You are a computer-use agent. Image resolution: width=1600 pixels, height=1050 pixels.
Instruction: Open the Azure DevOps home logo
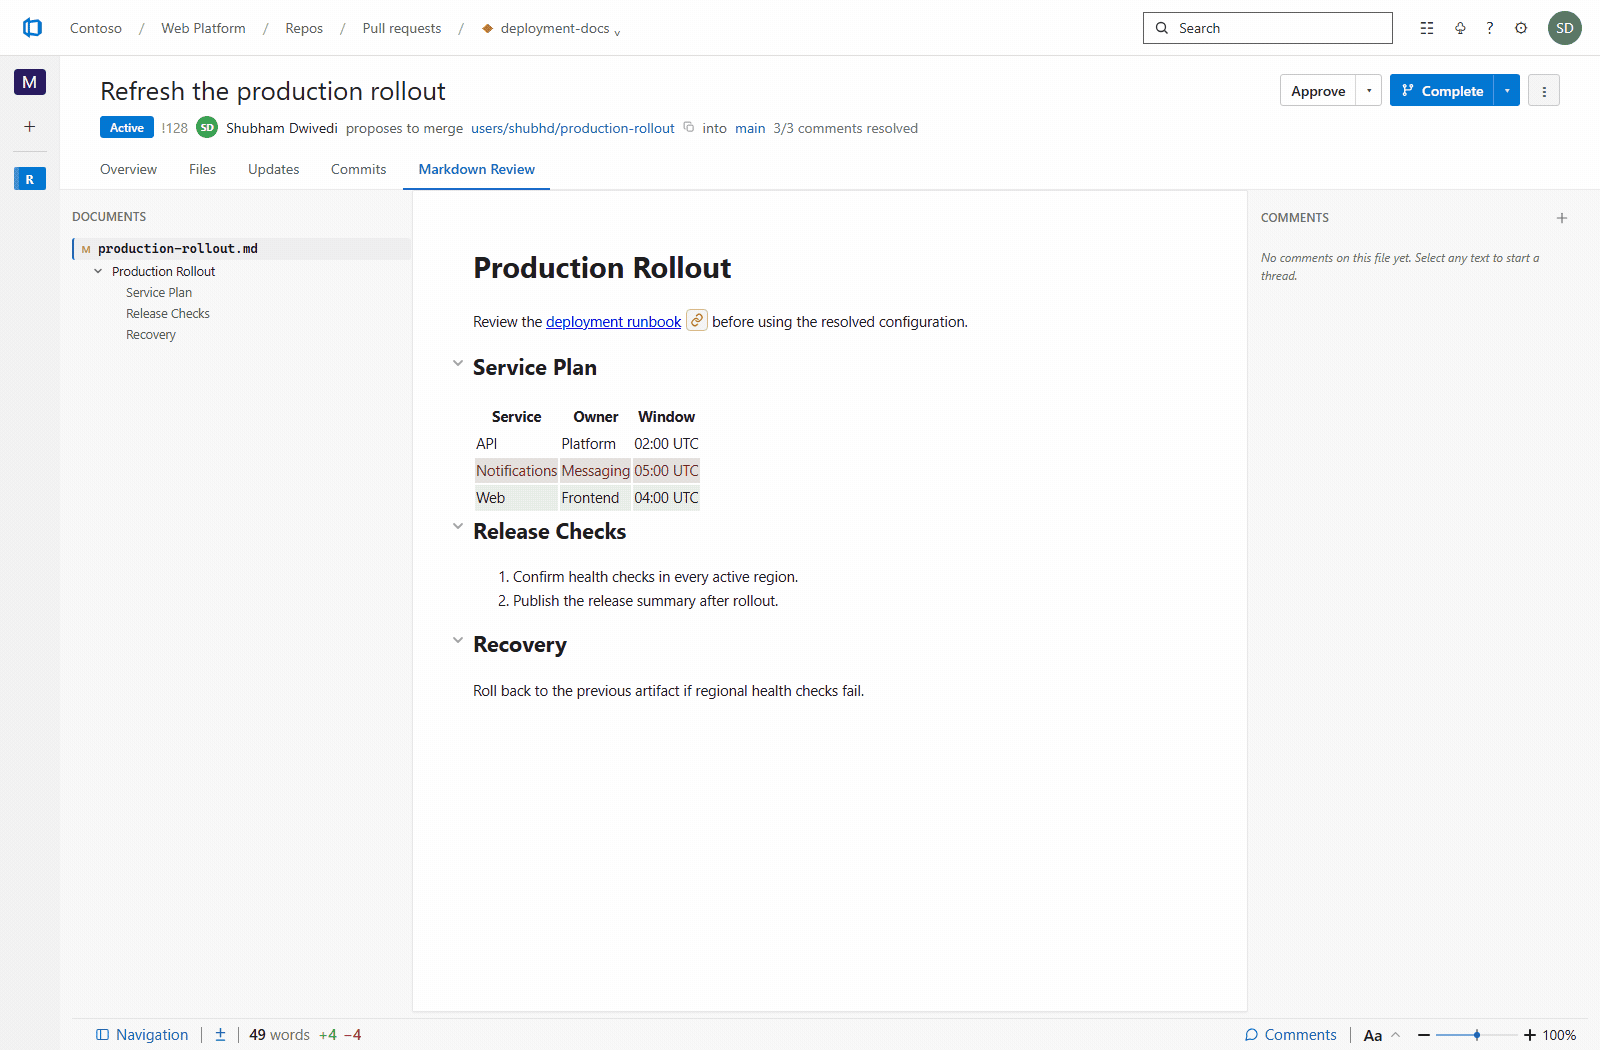[x=32, y=28]
